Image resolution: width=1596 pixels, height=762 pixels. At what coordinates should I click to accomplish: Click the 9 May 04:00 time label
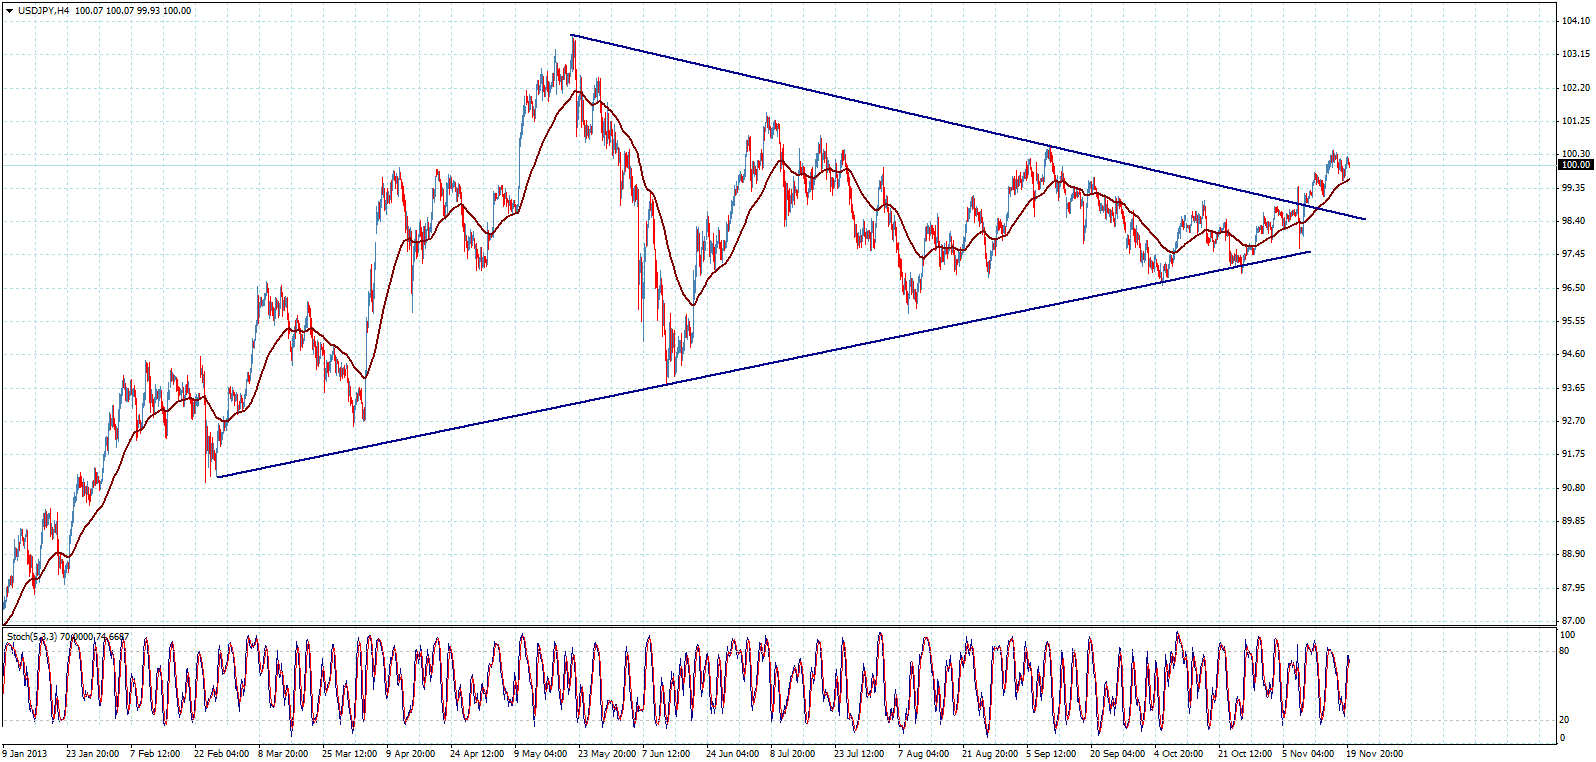[541, 754]
